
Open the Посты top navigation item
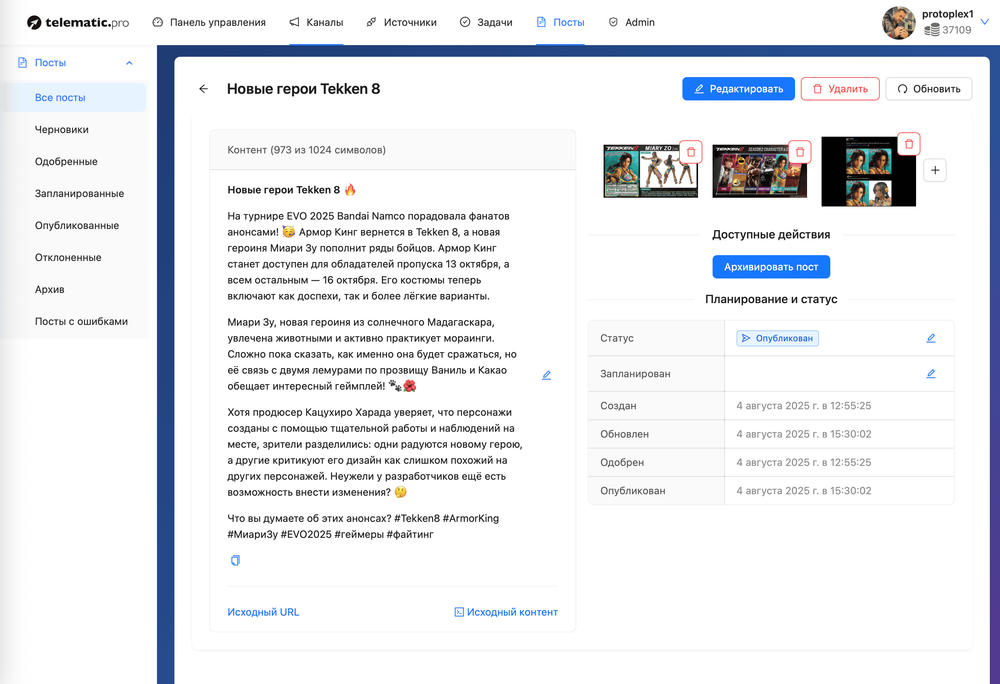click(x=561, y=22)
